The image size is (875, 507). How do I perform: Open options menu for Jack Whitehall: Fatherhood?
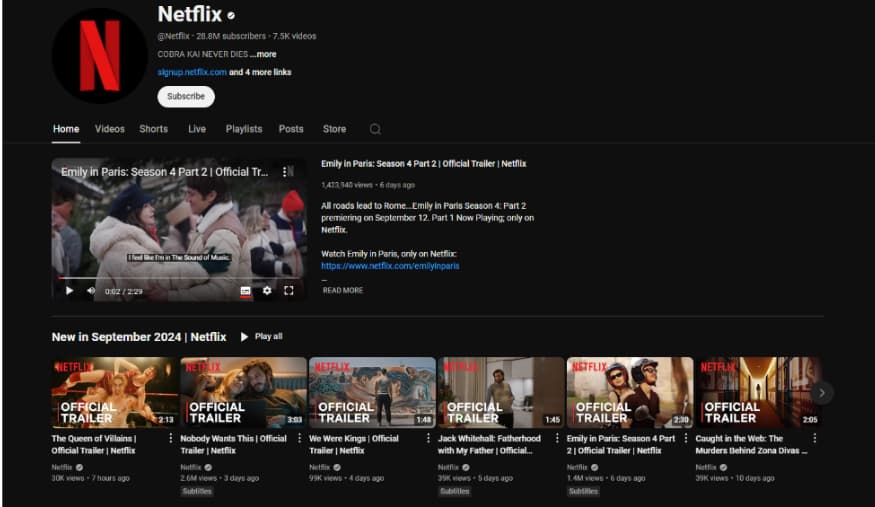click(557, 438)
